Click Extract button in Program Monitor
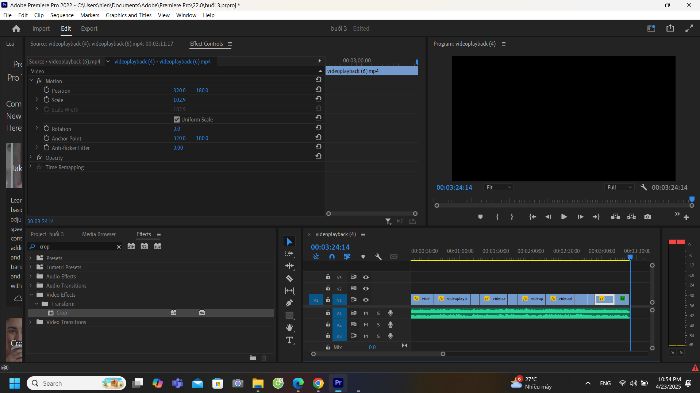Screen dimensions: 700x393 coord(631,217)
